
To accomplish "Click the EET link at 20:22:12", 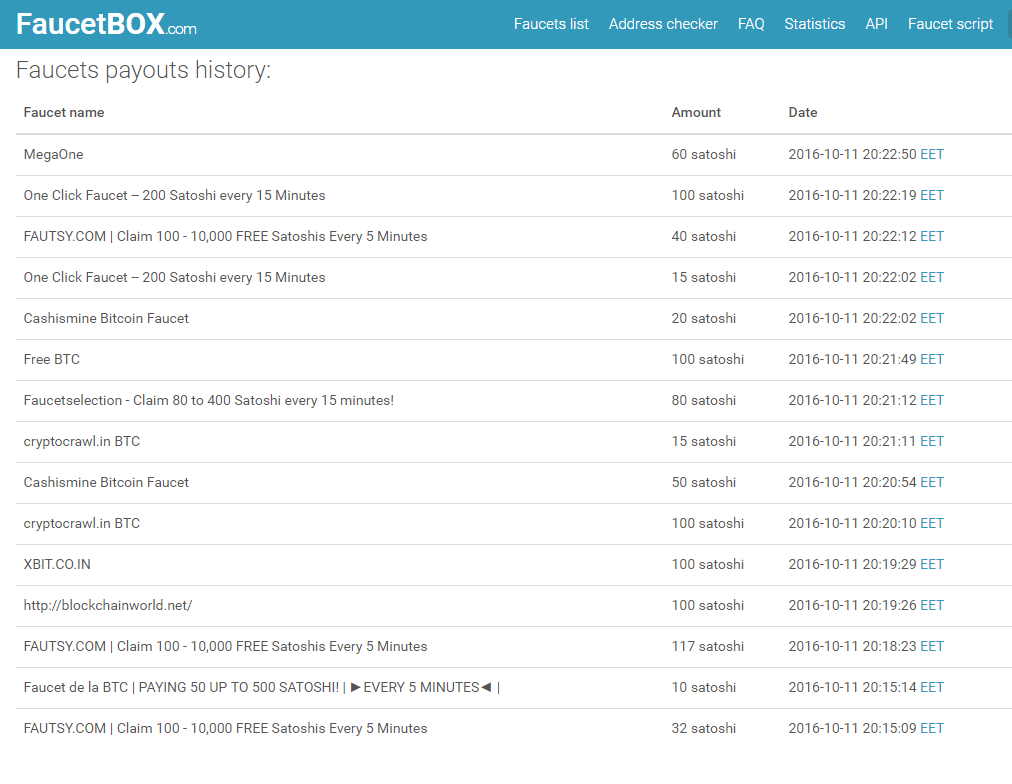I will point(932,236).
